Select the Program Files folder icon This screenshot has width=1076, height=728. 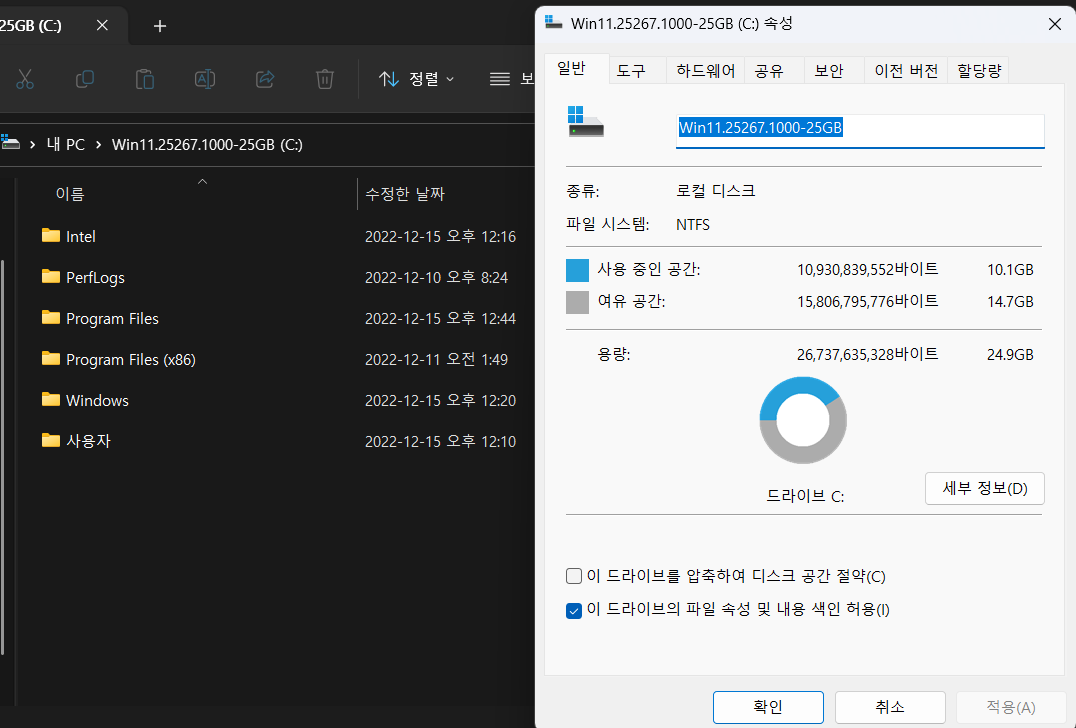[x=51, y=318]
